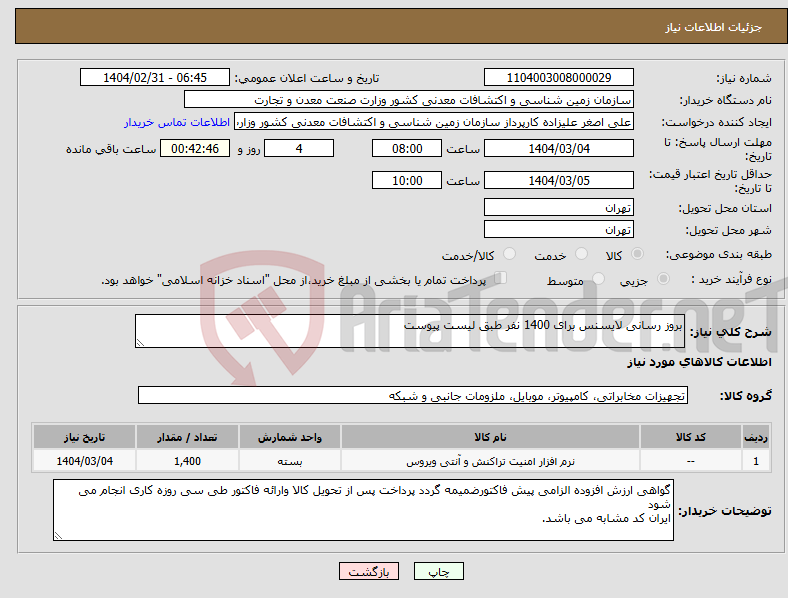
Task: Select the متوسط purchase type radio
Action: click(x=598, y=278)
